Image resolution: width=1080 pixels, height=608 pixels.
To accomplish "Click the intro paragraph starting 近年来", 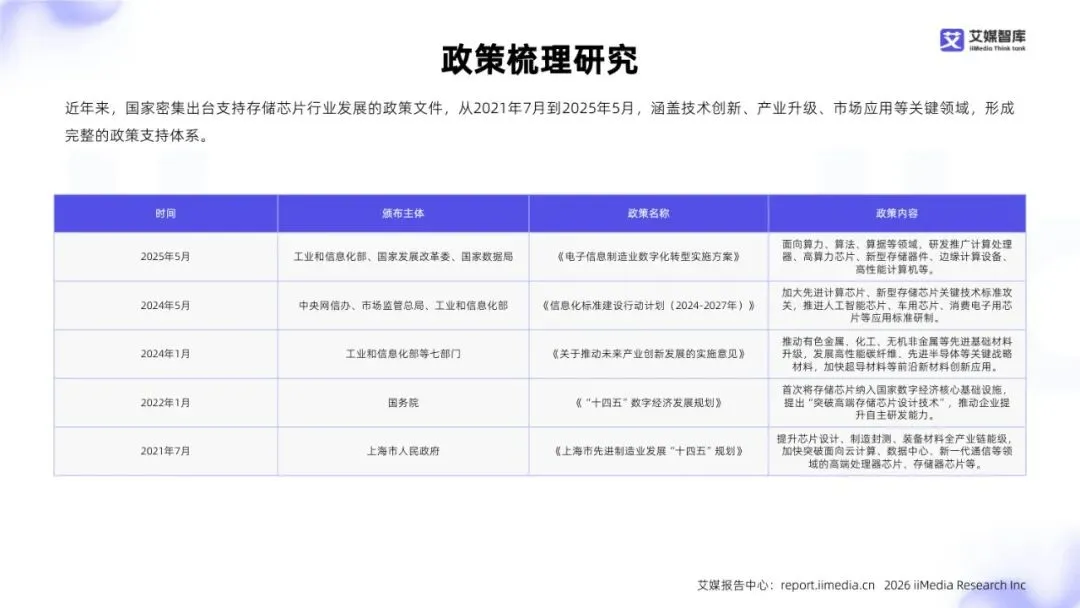I will pos(539,122).
